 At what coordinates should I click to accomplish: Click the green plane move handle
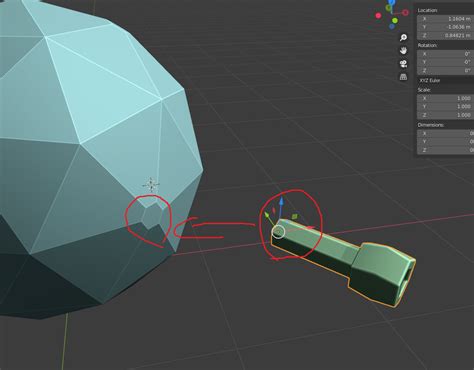tap(295, 217)
